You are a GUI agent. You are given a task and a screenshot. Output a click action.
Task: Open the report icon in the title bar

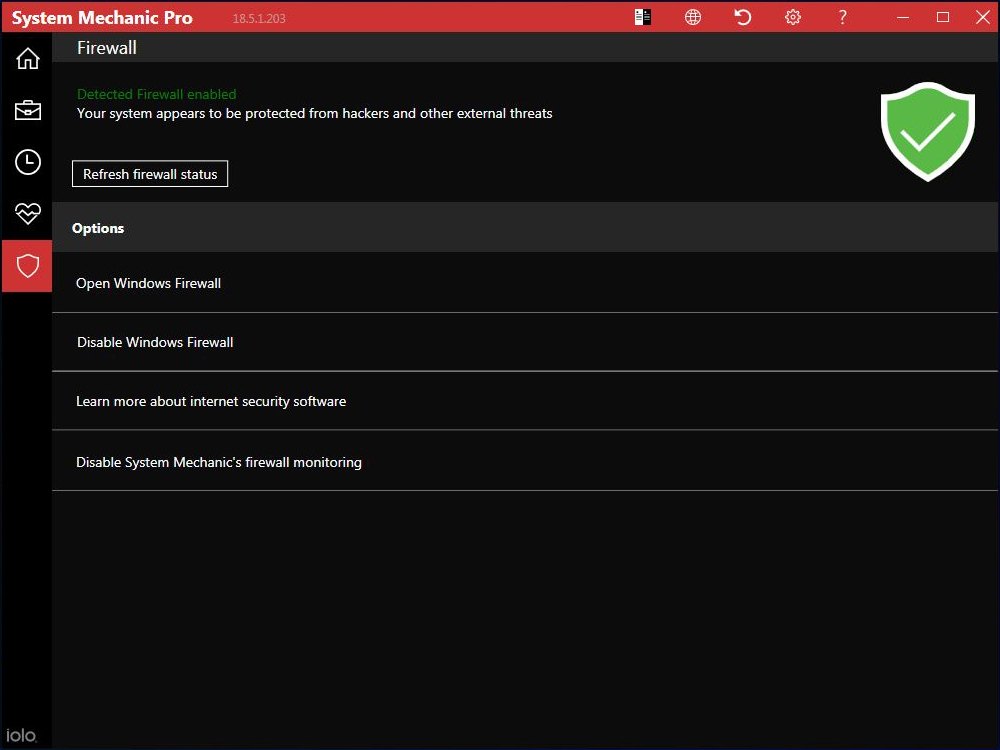click(x=642, y=17)
